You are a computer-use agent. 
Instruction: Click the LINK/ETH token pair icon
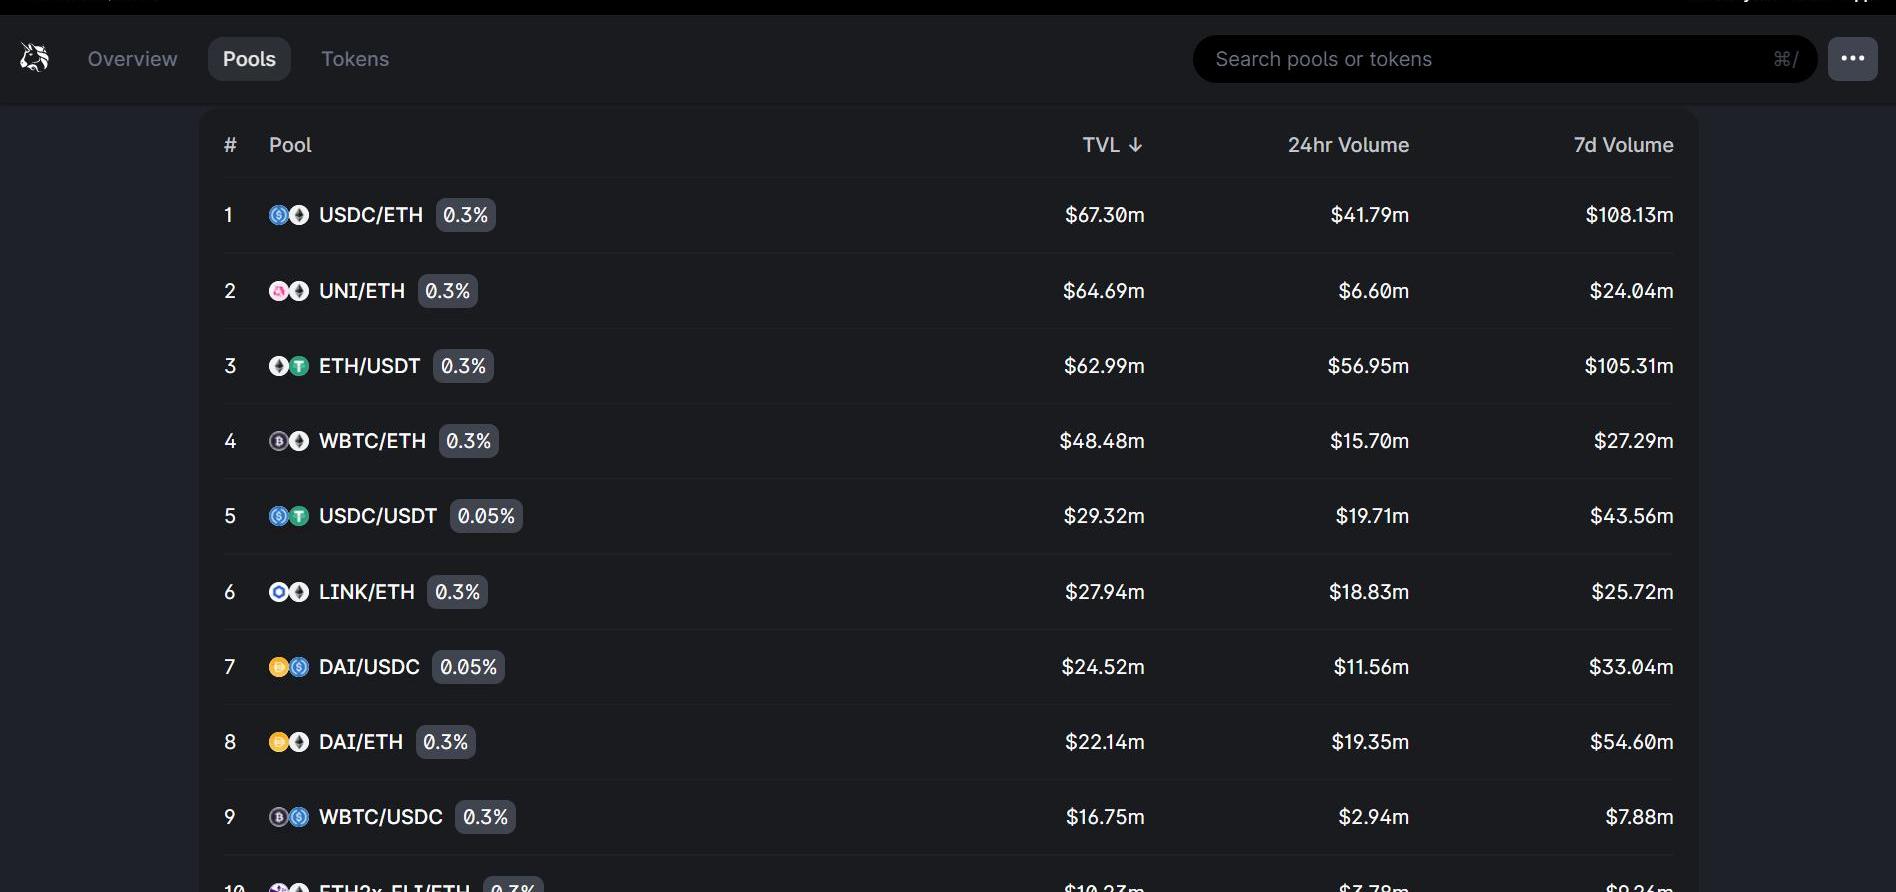point(288,592)
